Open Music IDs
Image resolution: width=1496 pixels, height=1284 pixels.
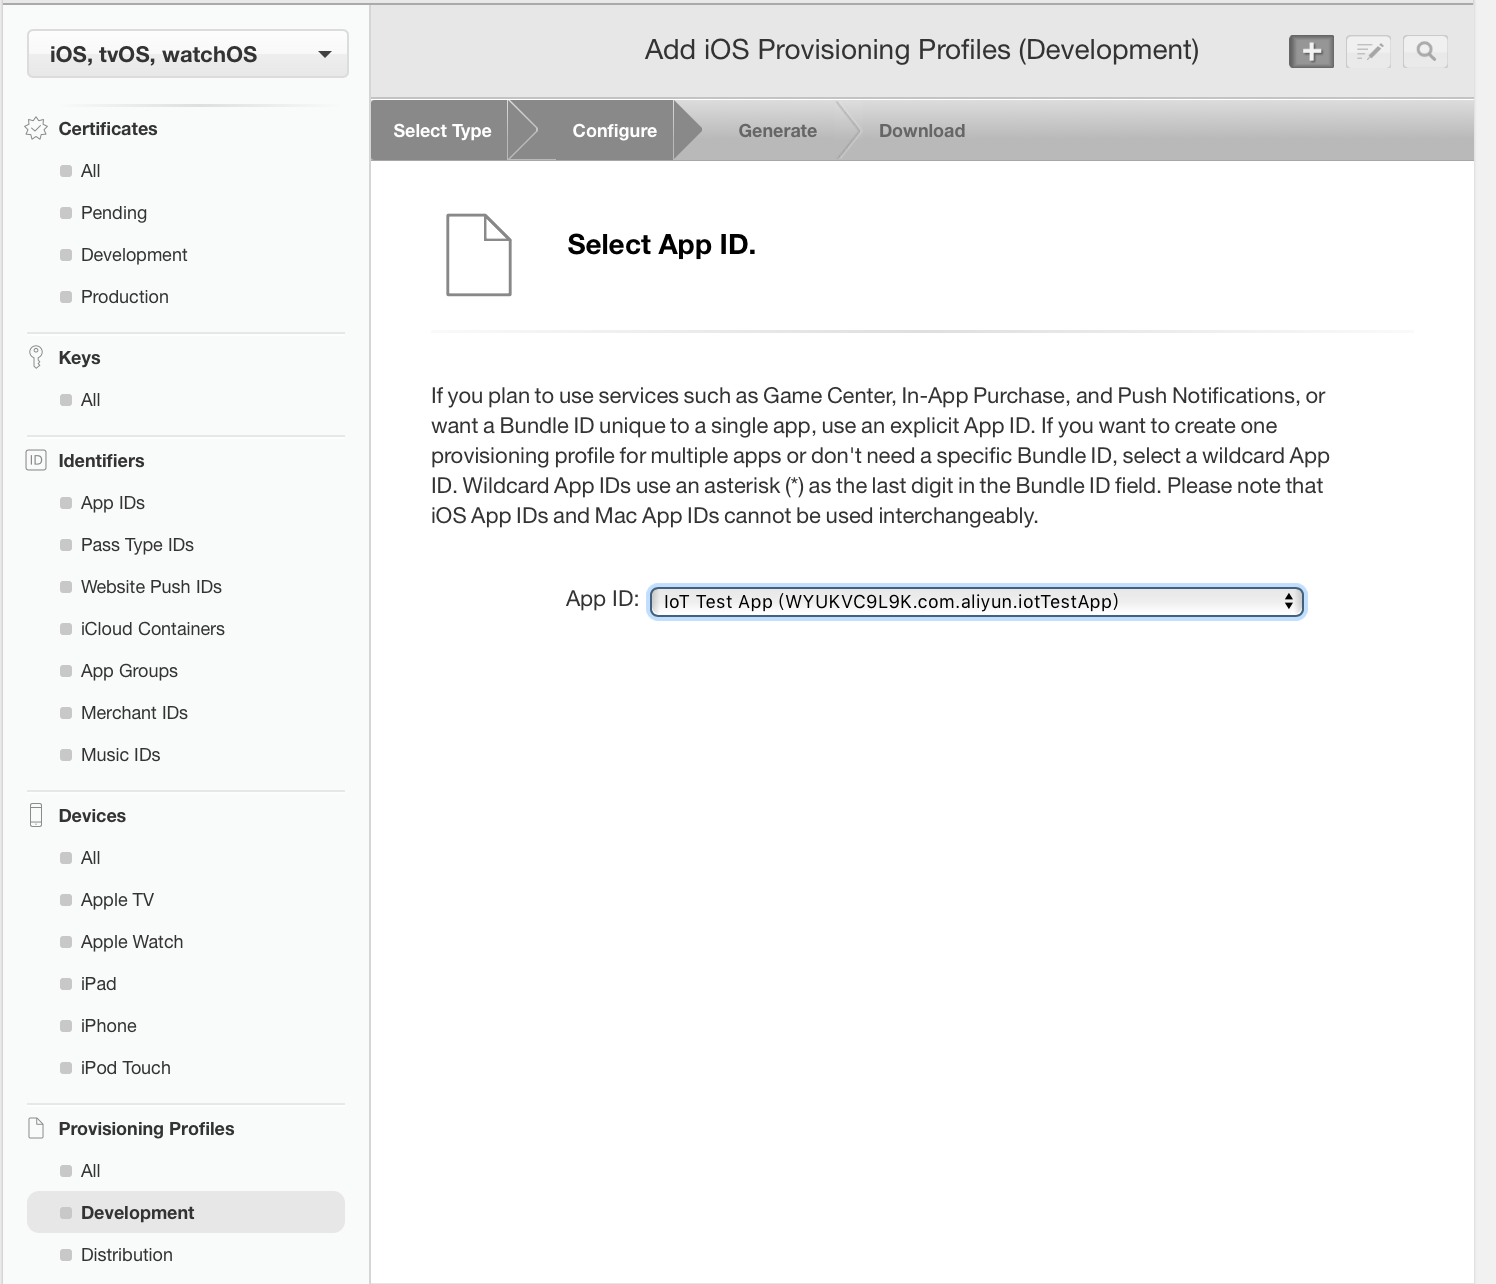point(120,755)
